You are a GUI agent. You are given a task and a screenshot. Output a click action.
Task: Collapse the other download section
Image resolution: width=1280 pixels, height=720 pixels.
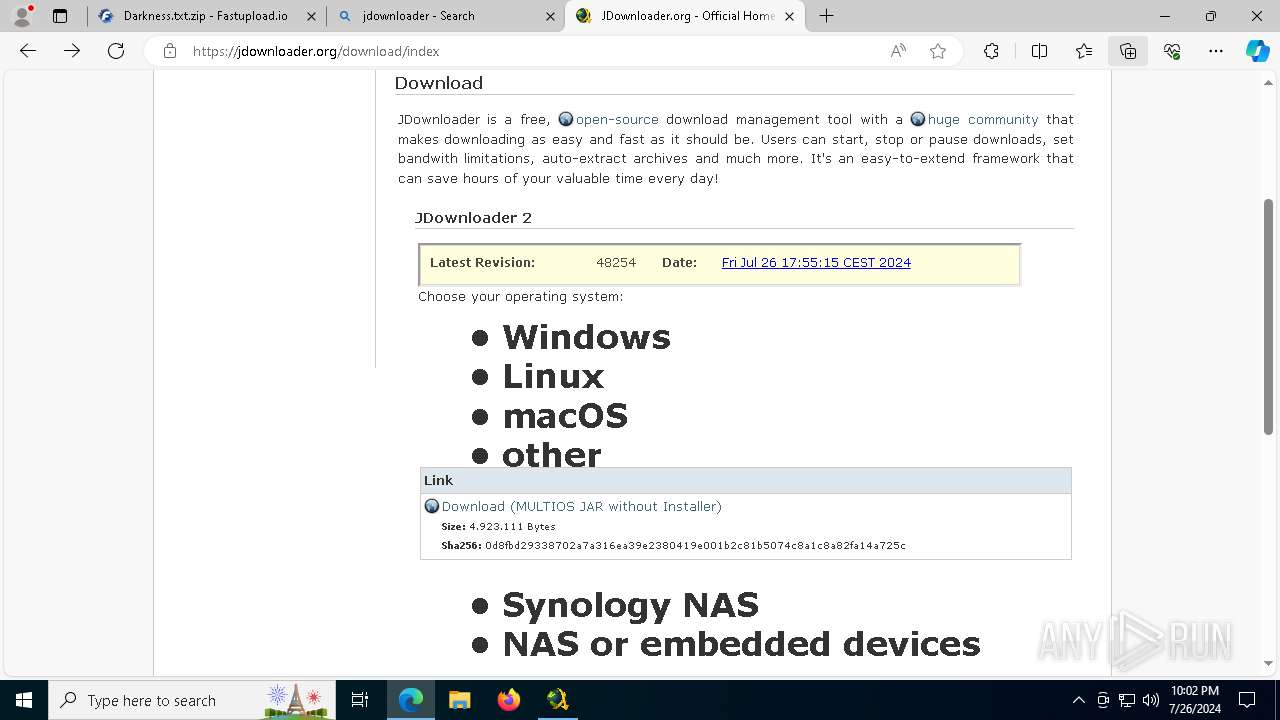coord(551,454)
